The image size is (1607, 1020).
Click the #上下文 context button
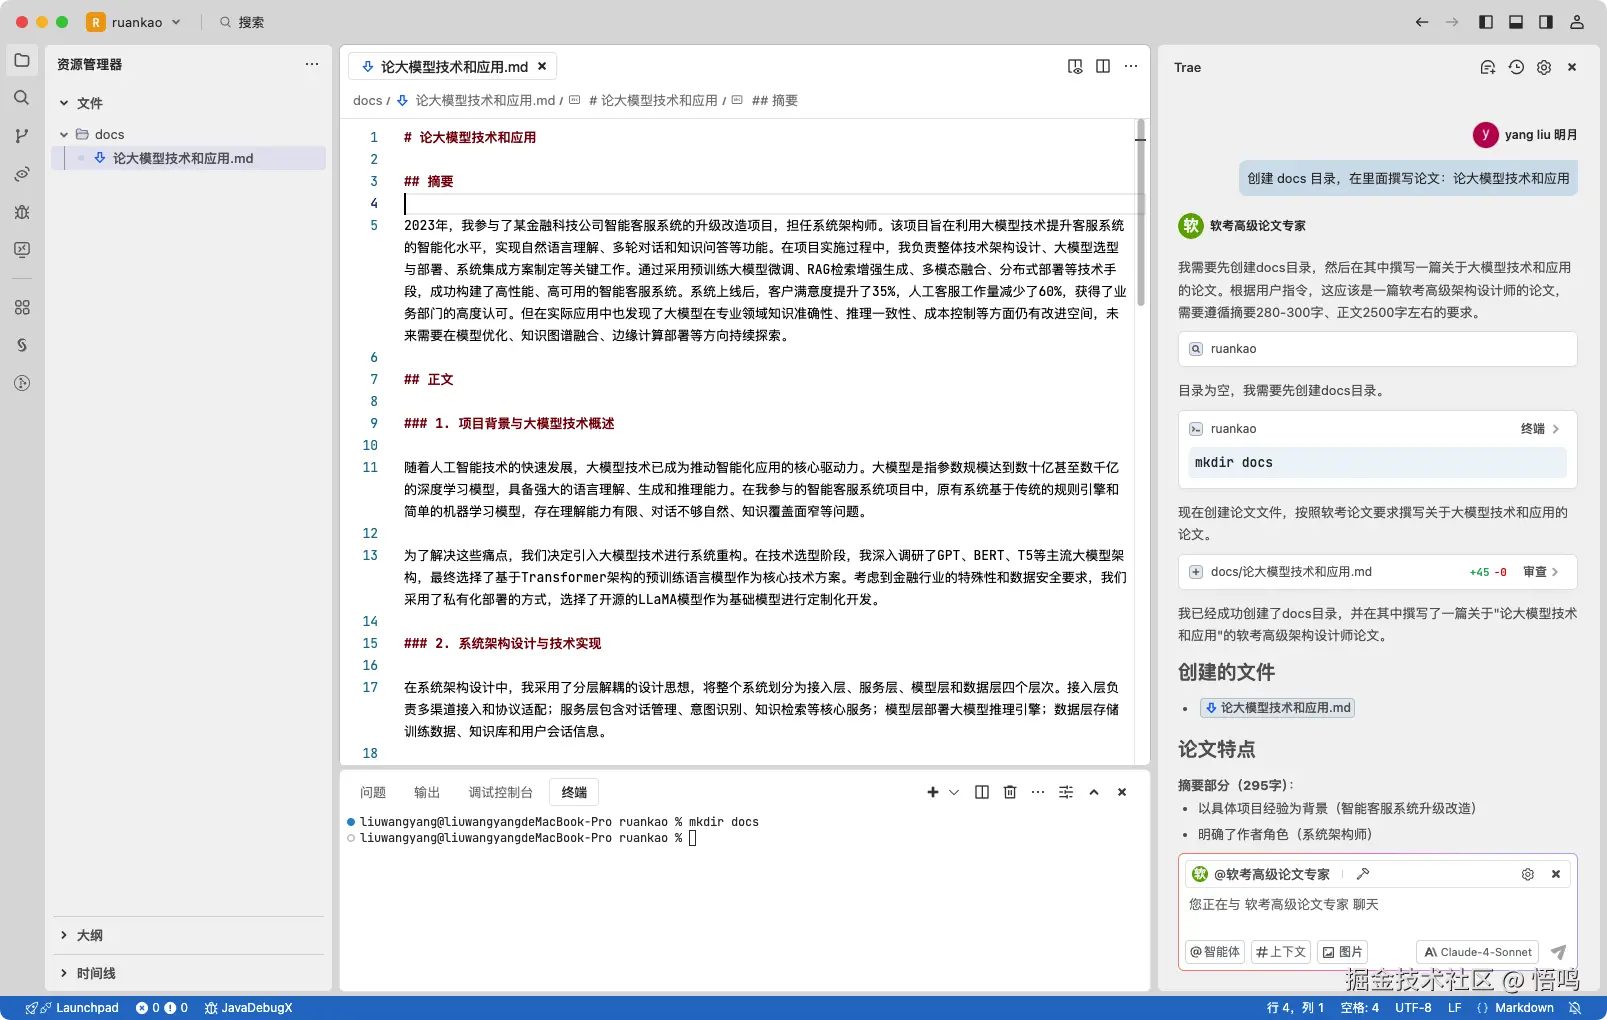(1281, 952)
